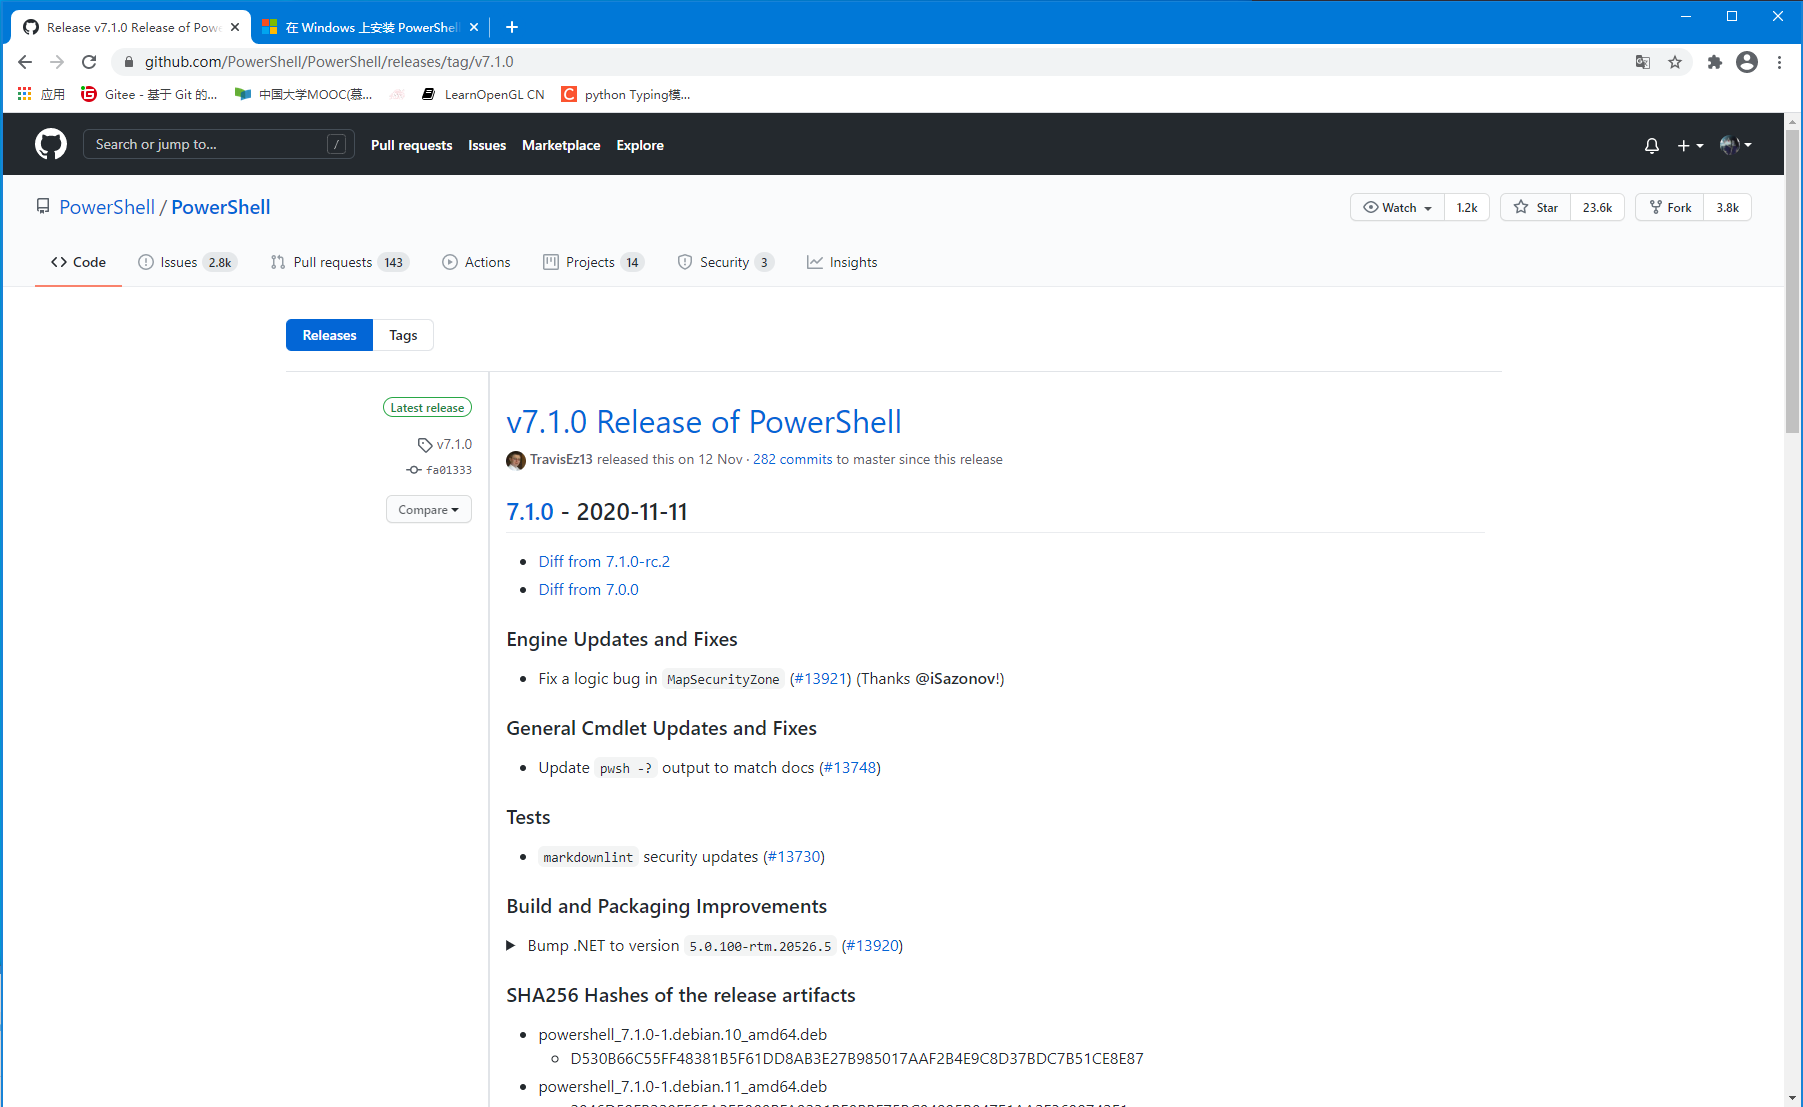
Task: Open Pull requests in top navigation
Action: tap(411, 145)
